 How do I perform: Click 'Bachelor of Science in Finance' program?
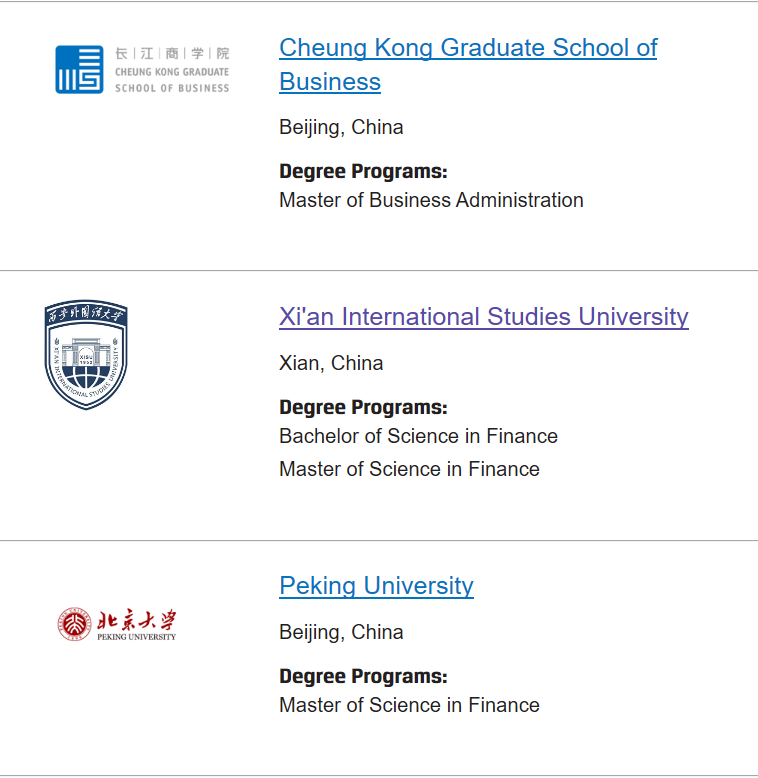point(418,436)
